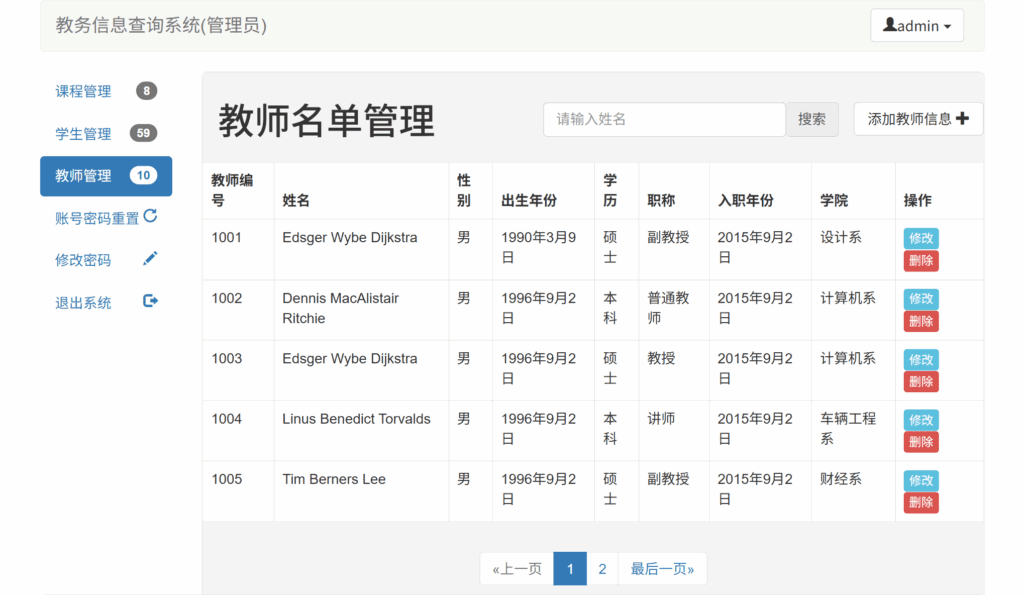Viewport: 1024px width, 595px height.
Task: Click the user icon beside admin
Action: click(889, 25)
